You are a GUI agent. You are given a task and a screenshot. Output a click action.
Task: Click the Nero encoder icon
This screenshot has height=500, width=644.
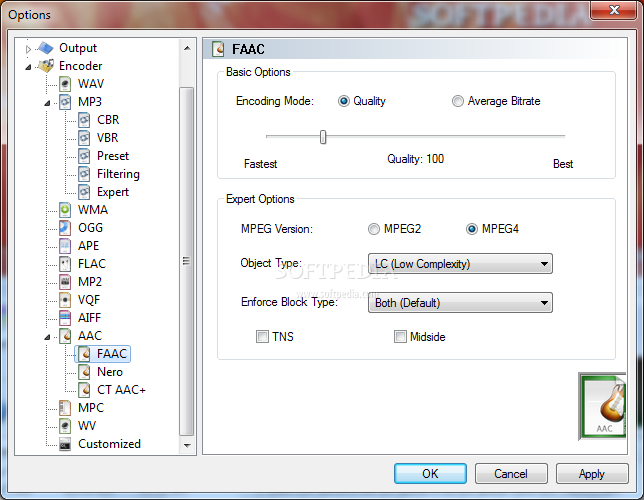[84, 372]
